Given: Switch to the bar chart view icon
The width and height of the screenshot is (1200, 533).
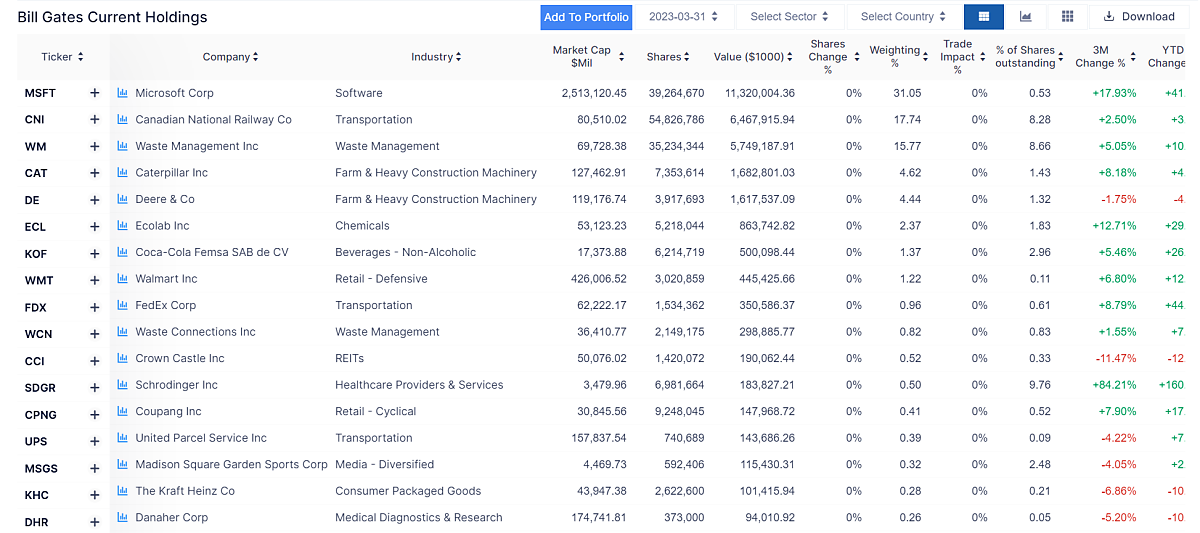Looking at the screenshot, I should click(x=1026, y=16).
